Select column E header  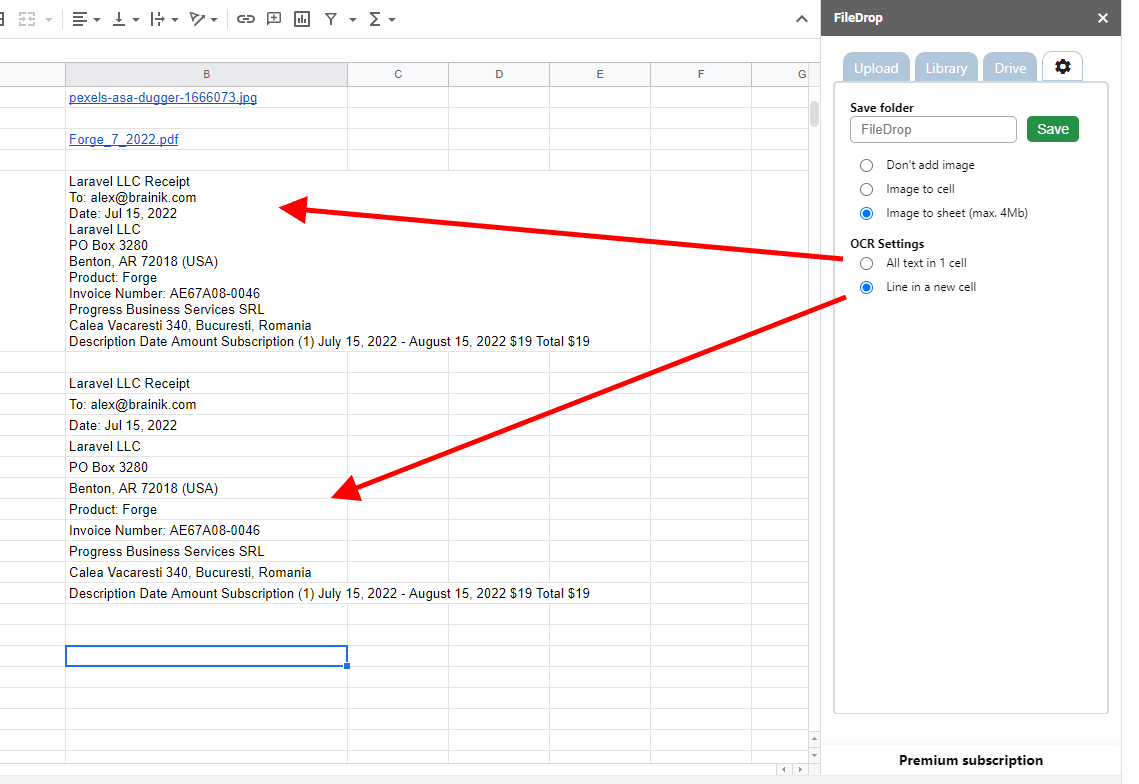click(600, 74)
